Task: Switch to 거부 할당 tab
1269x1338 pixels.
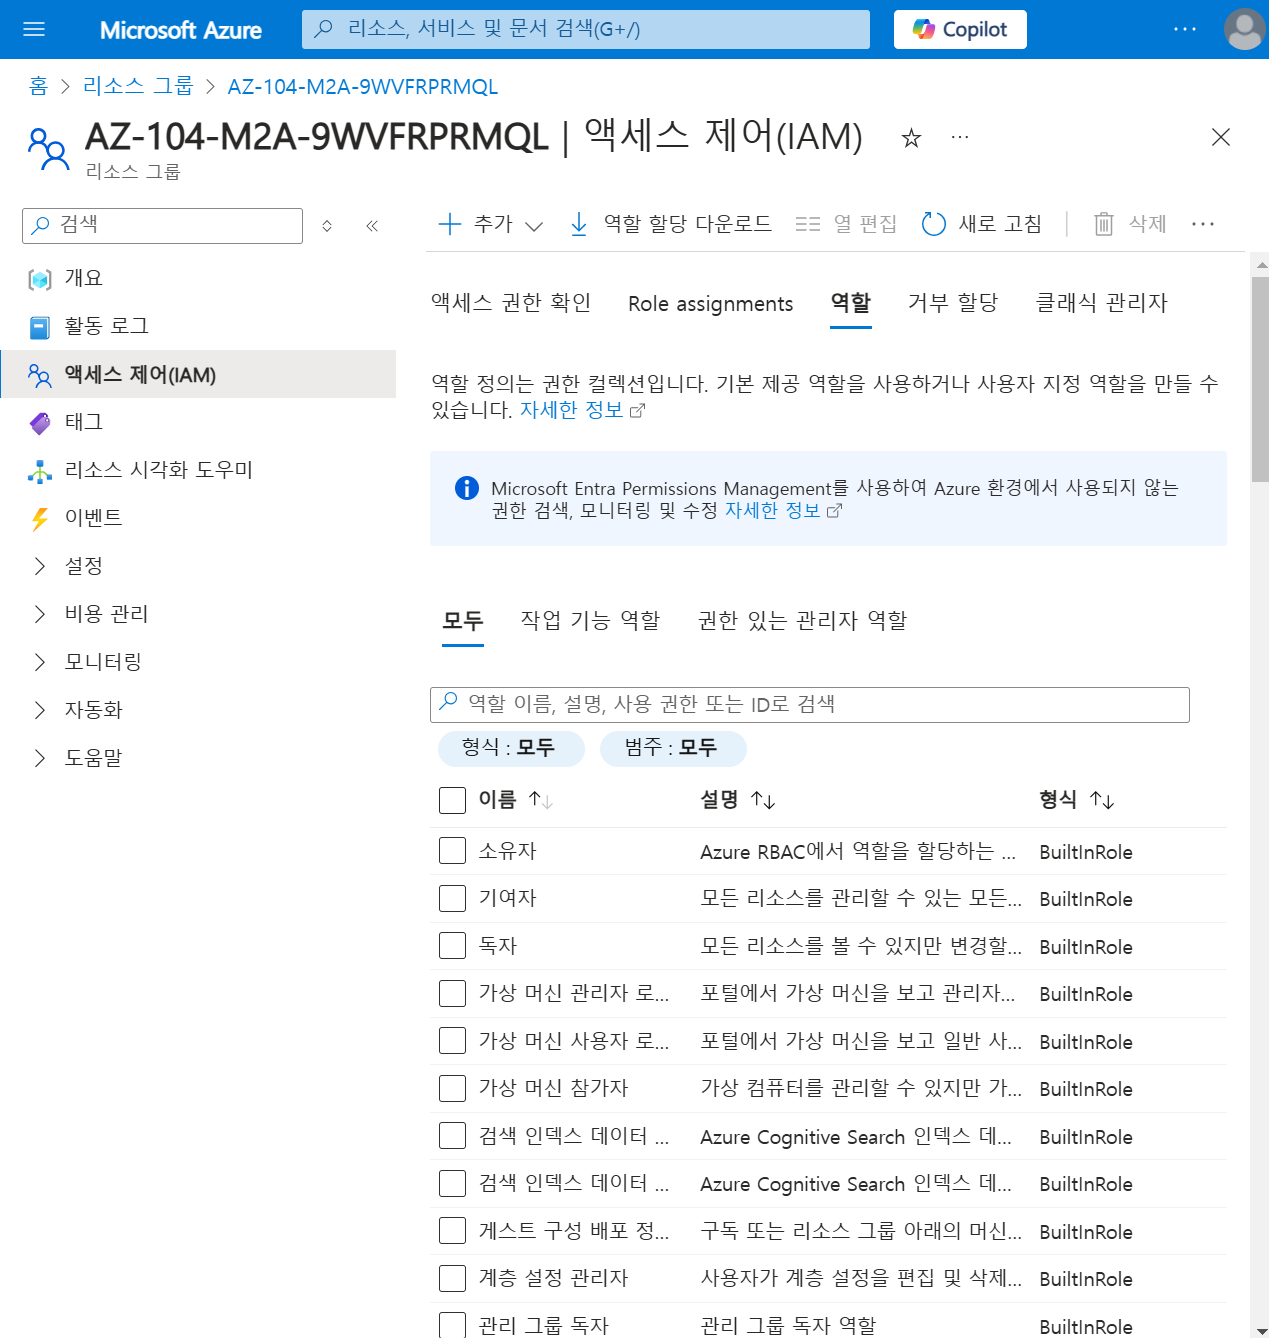Action: [x=953, y=303]
